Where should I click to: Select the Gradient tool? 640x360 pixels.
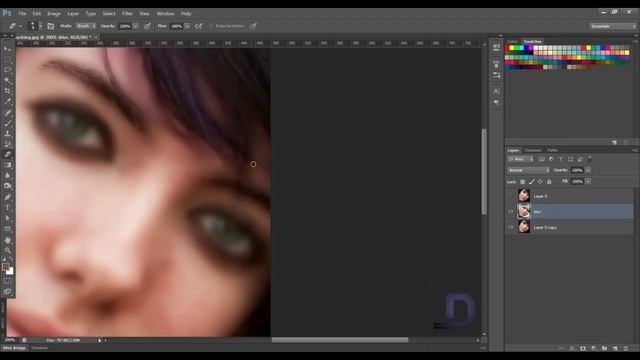click(7, 165)
